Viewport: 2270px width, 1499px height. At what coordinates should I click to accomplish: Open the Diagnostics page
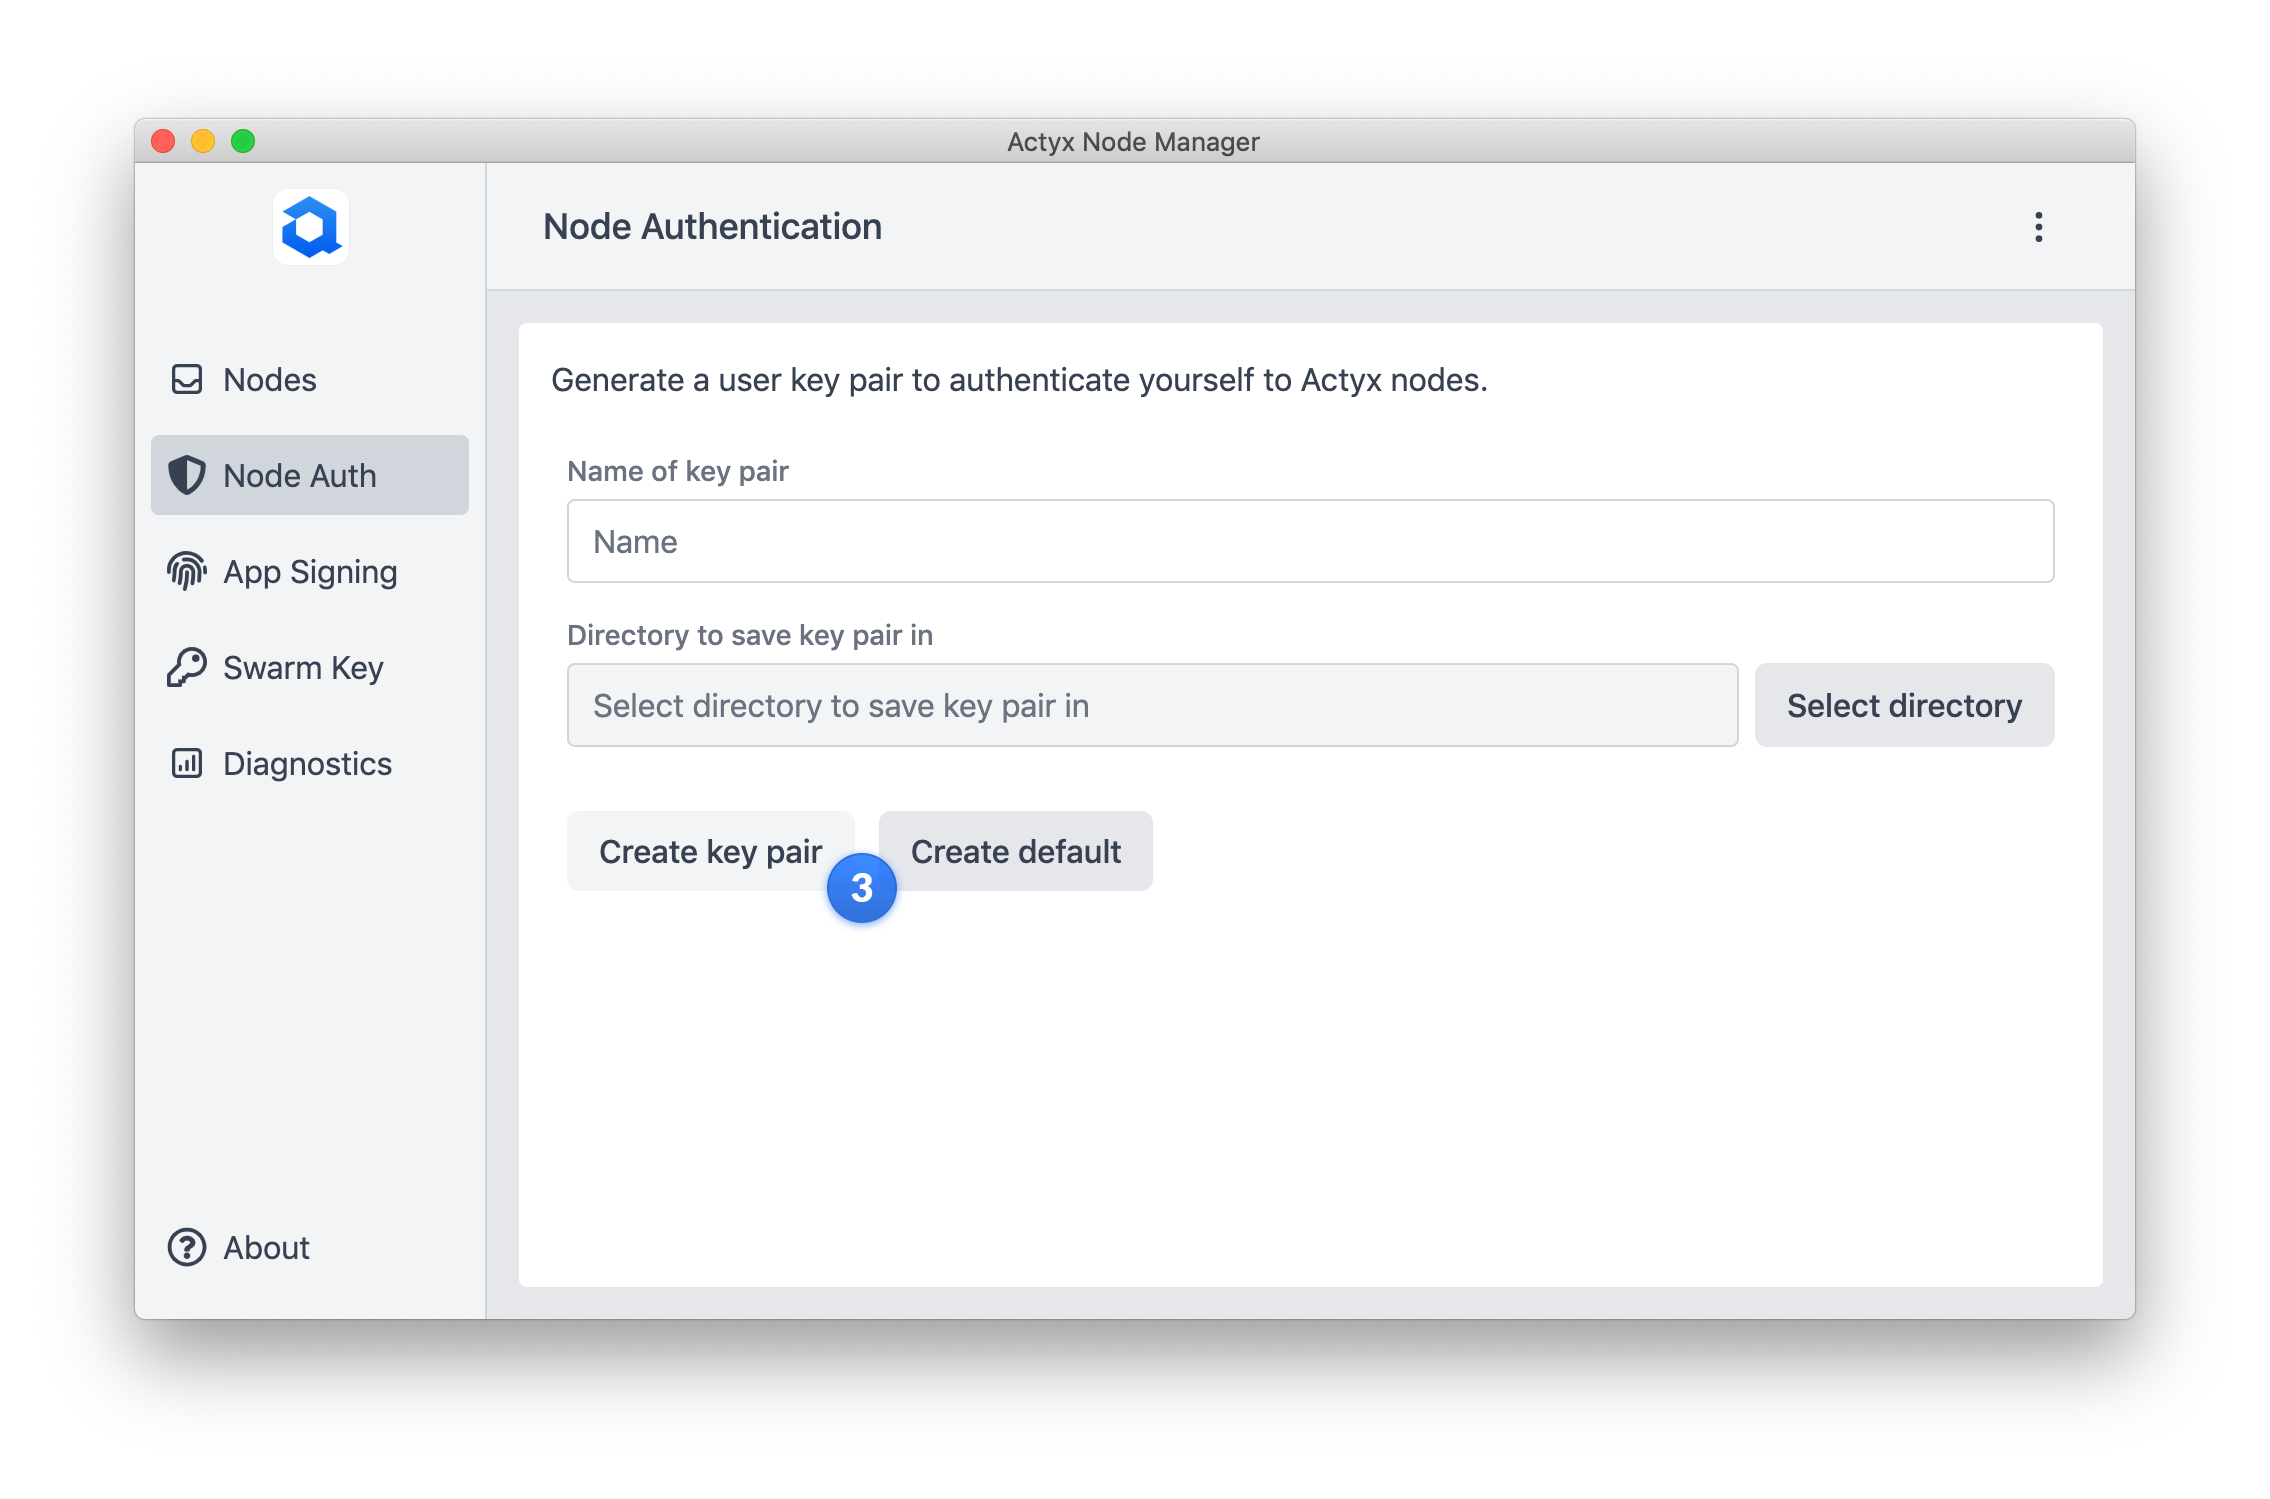(307, 764)
